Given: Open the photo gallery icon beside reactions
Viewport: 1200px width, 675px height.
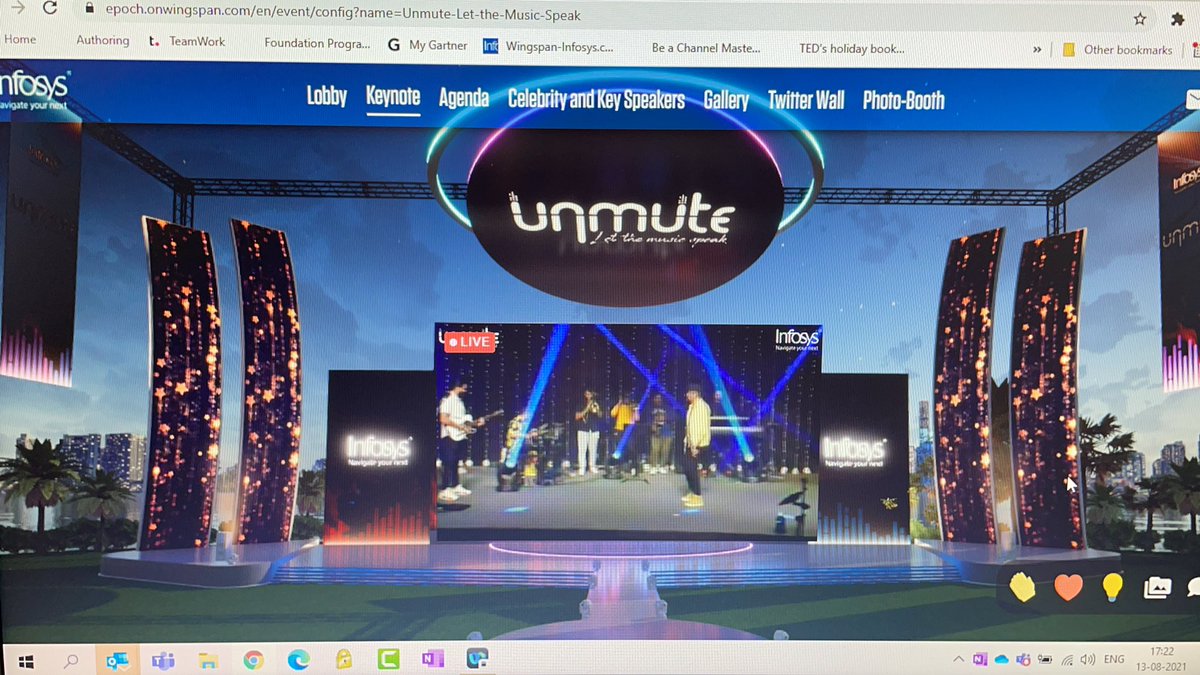Looking at the screenshot, I should coord(1157,588).
